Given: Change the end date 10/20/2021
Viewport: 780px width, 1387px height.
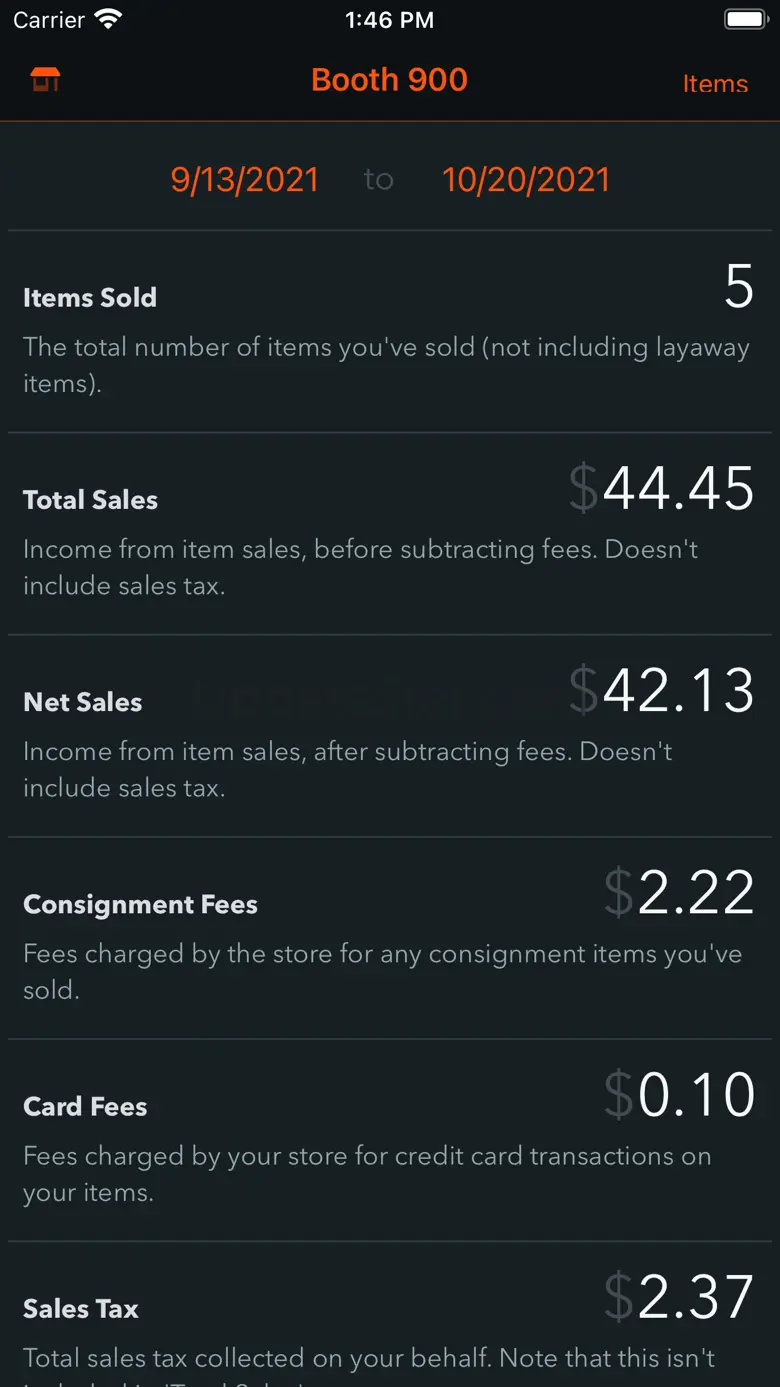Looking at the screenshot, I should click(x=526, y=180).
